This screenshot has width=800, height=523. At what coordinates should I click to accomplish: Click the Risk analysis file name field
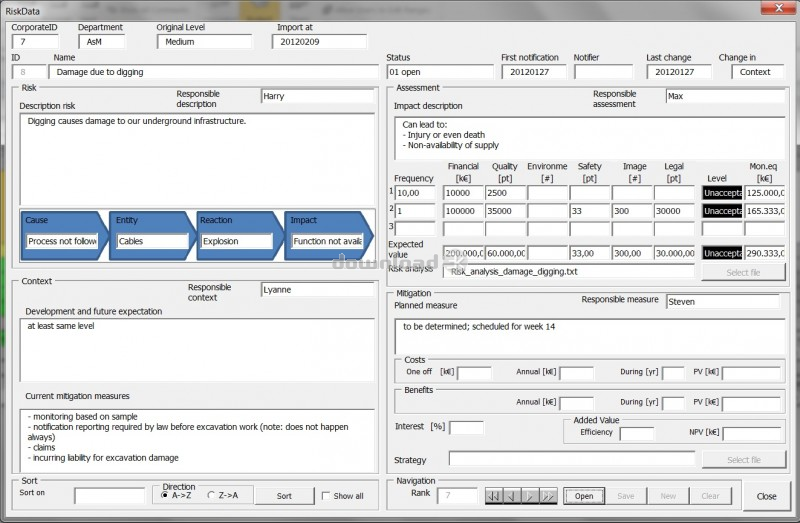point(568,272)
